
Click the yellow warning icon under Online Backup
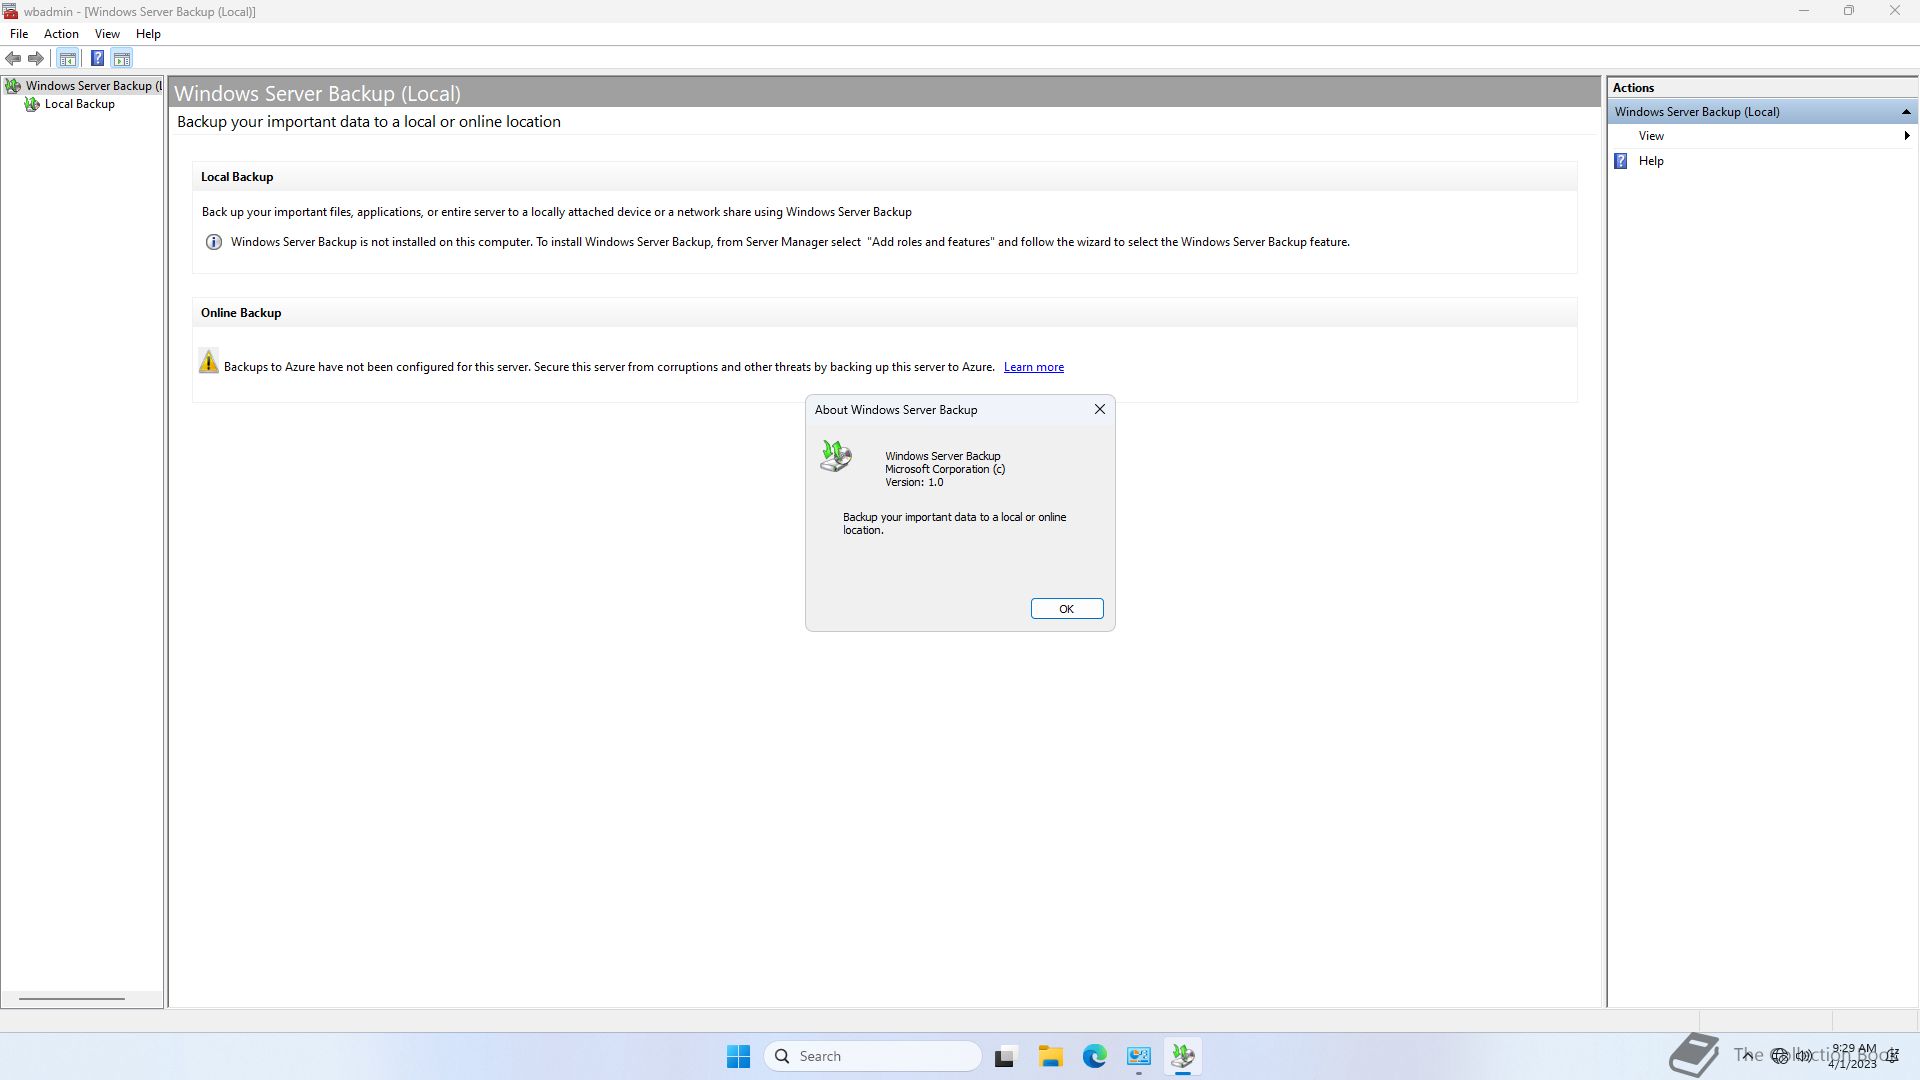pos(208,362)
